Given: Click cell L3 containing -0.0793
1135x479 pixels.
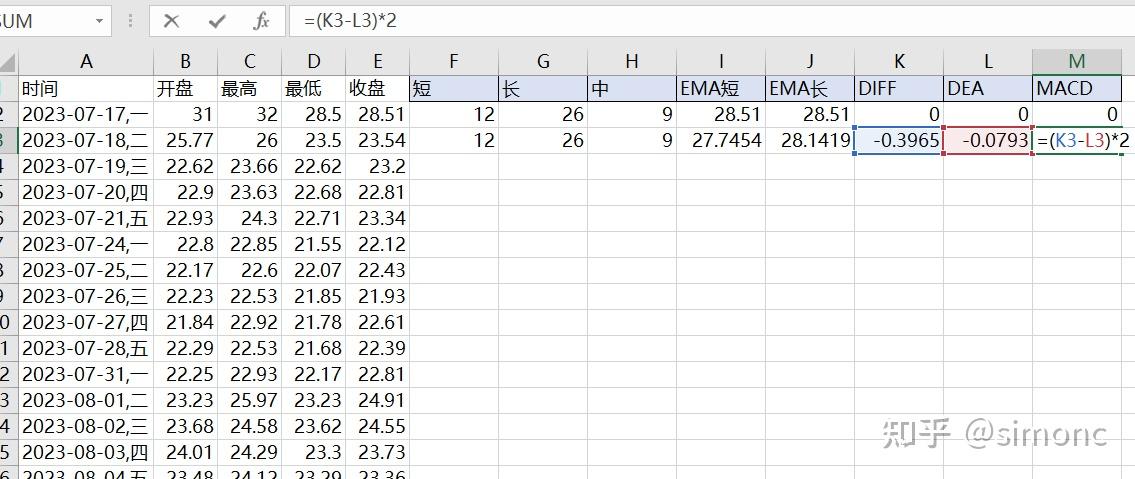Looking at the screenshot, I should coord(987,141).
